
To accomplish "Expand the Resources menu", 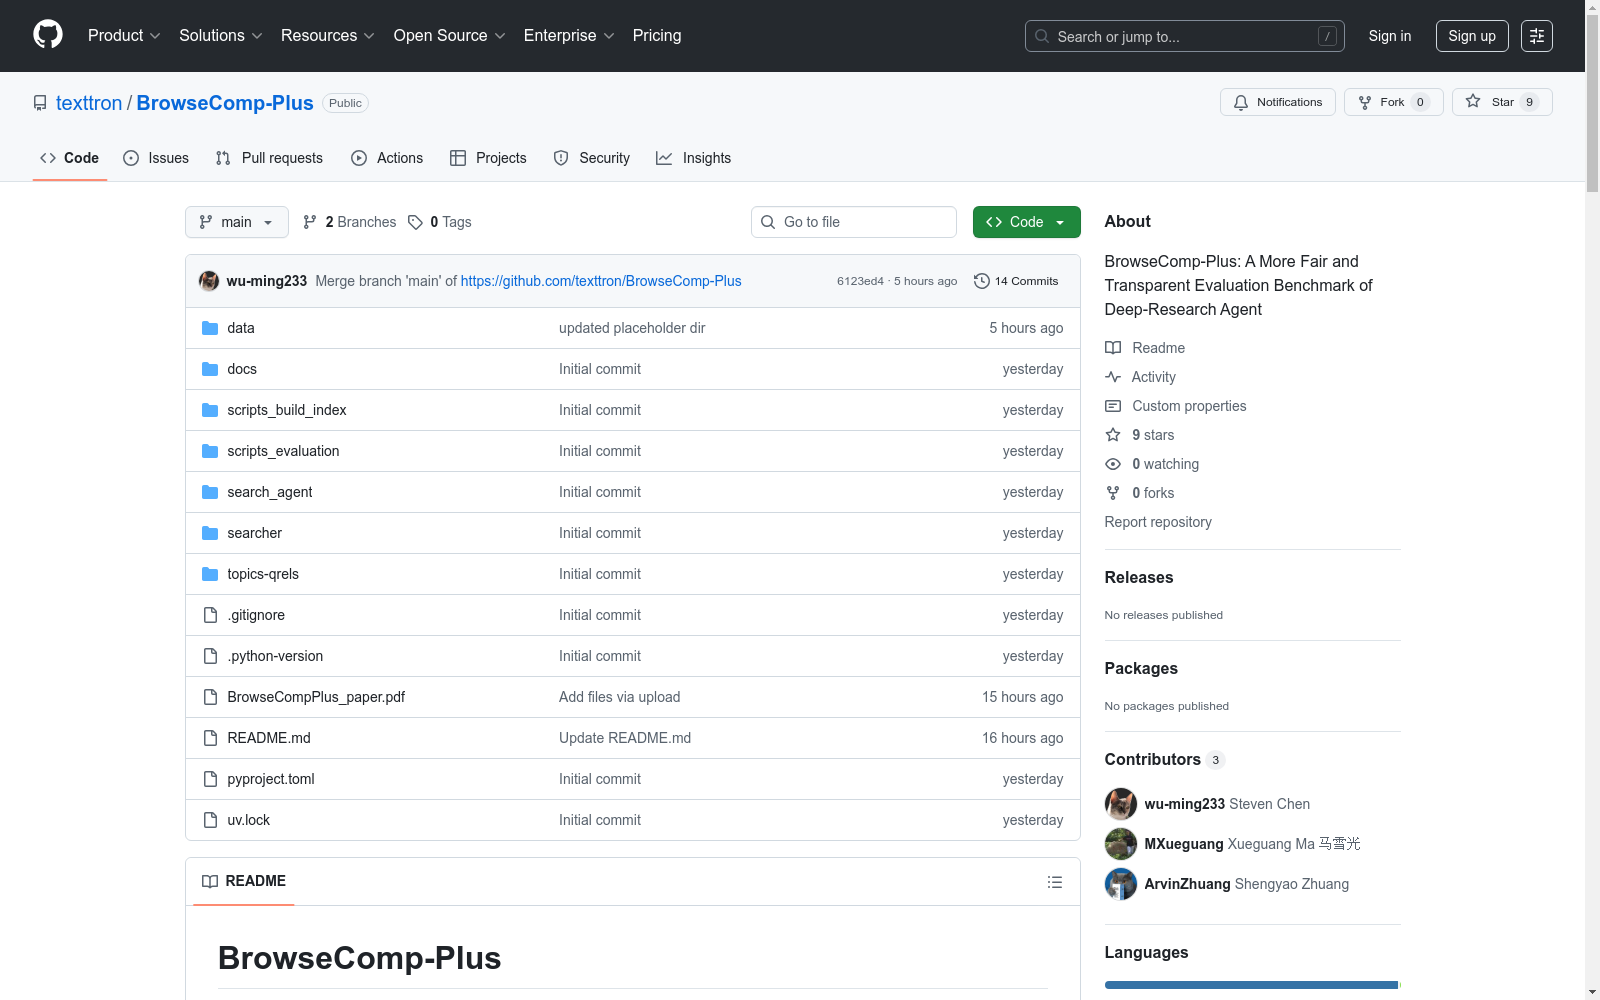I will (327, 36).
